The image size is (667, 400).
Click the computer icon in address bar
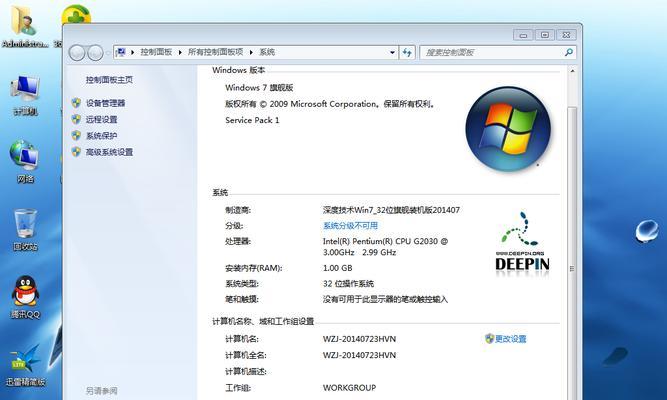tap(121, 52)
